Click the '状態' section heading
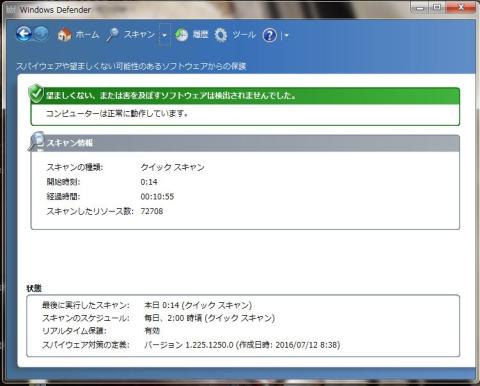The image size is (480, 386). [x=34, y=288]
